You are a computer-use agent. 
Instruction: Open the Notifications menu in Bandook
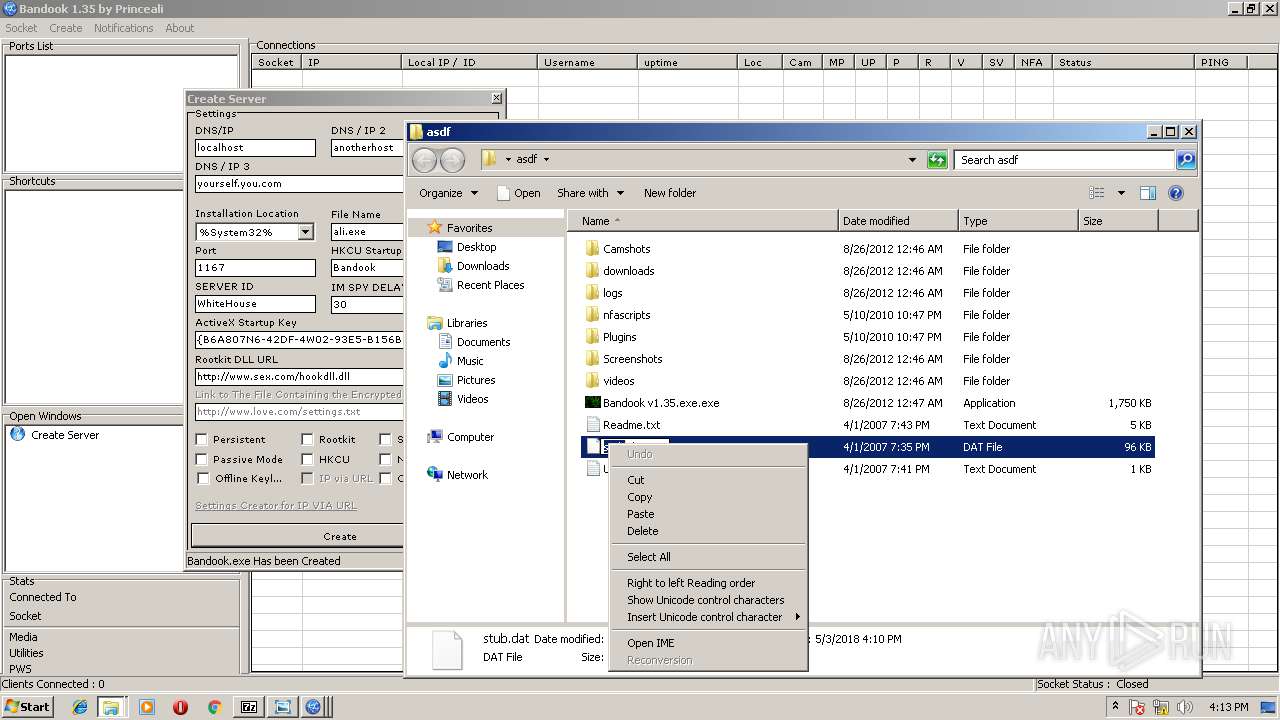[124, 28]
